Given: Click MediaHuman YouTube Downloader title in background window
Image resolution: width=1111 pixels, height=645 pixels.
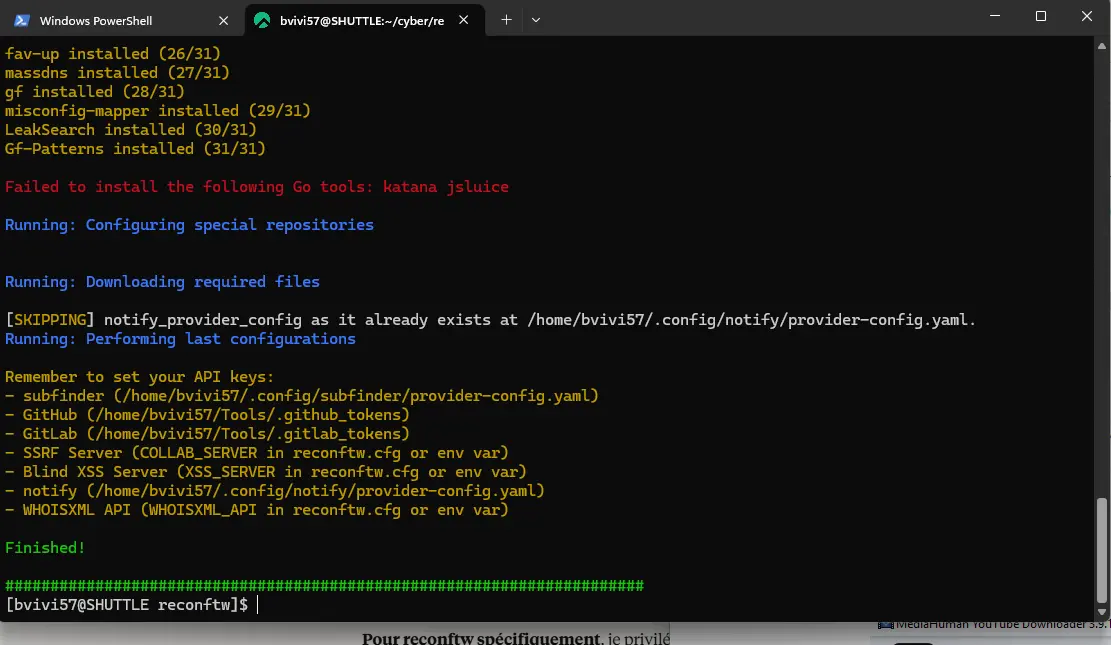Looking at the screenshot, I should pyautogui.click(x=993, y=624).
